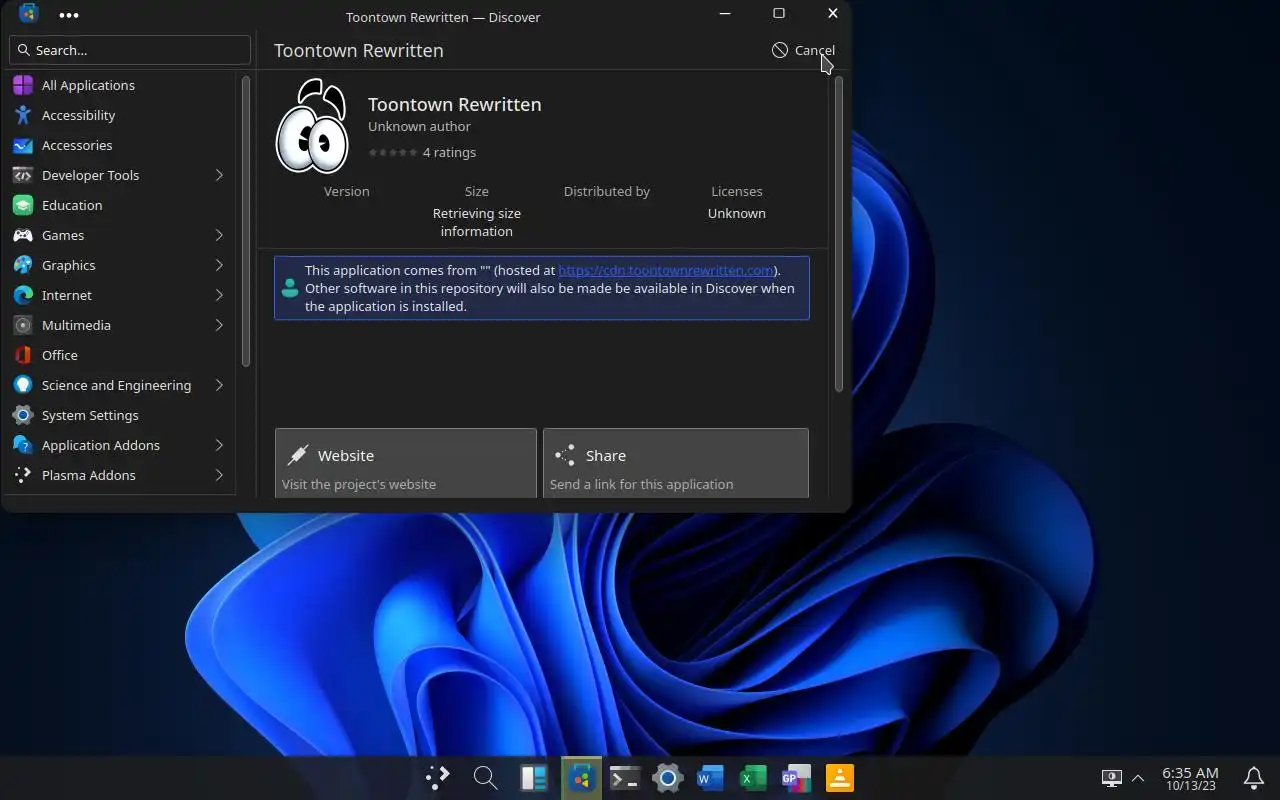Viewport: 1280px width, 800px height.
Task: Open the Accessories category
Action: click(120, 145)
